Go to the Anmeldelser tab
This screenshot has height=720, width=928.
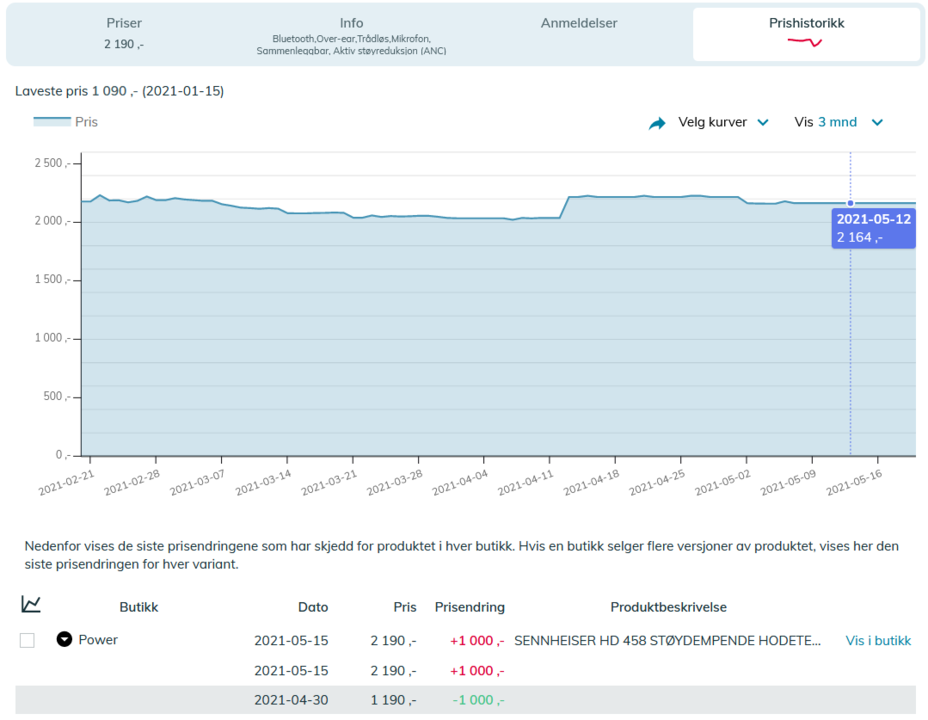(579, 23)
